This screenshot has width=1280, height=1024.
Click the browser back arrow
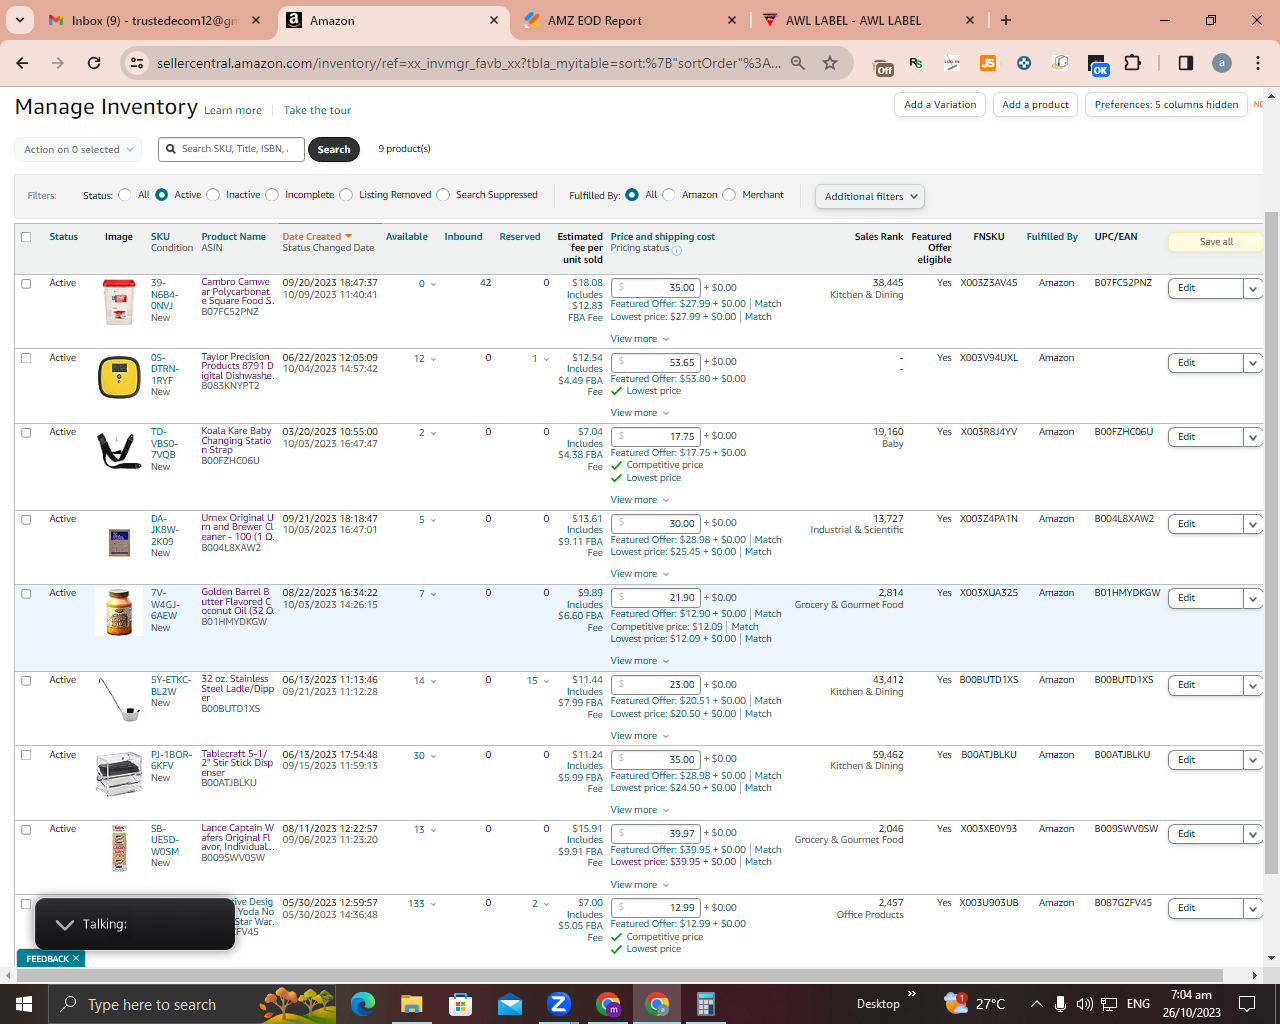pos(22,63)
